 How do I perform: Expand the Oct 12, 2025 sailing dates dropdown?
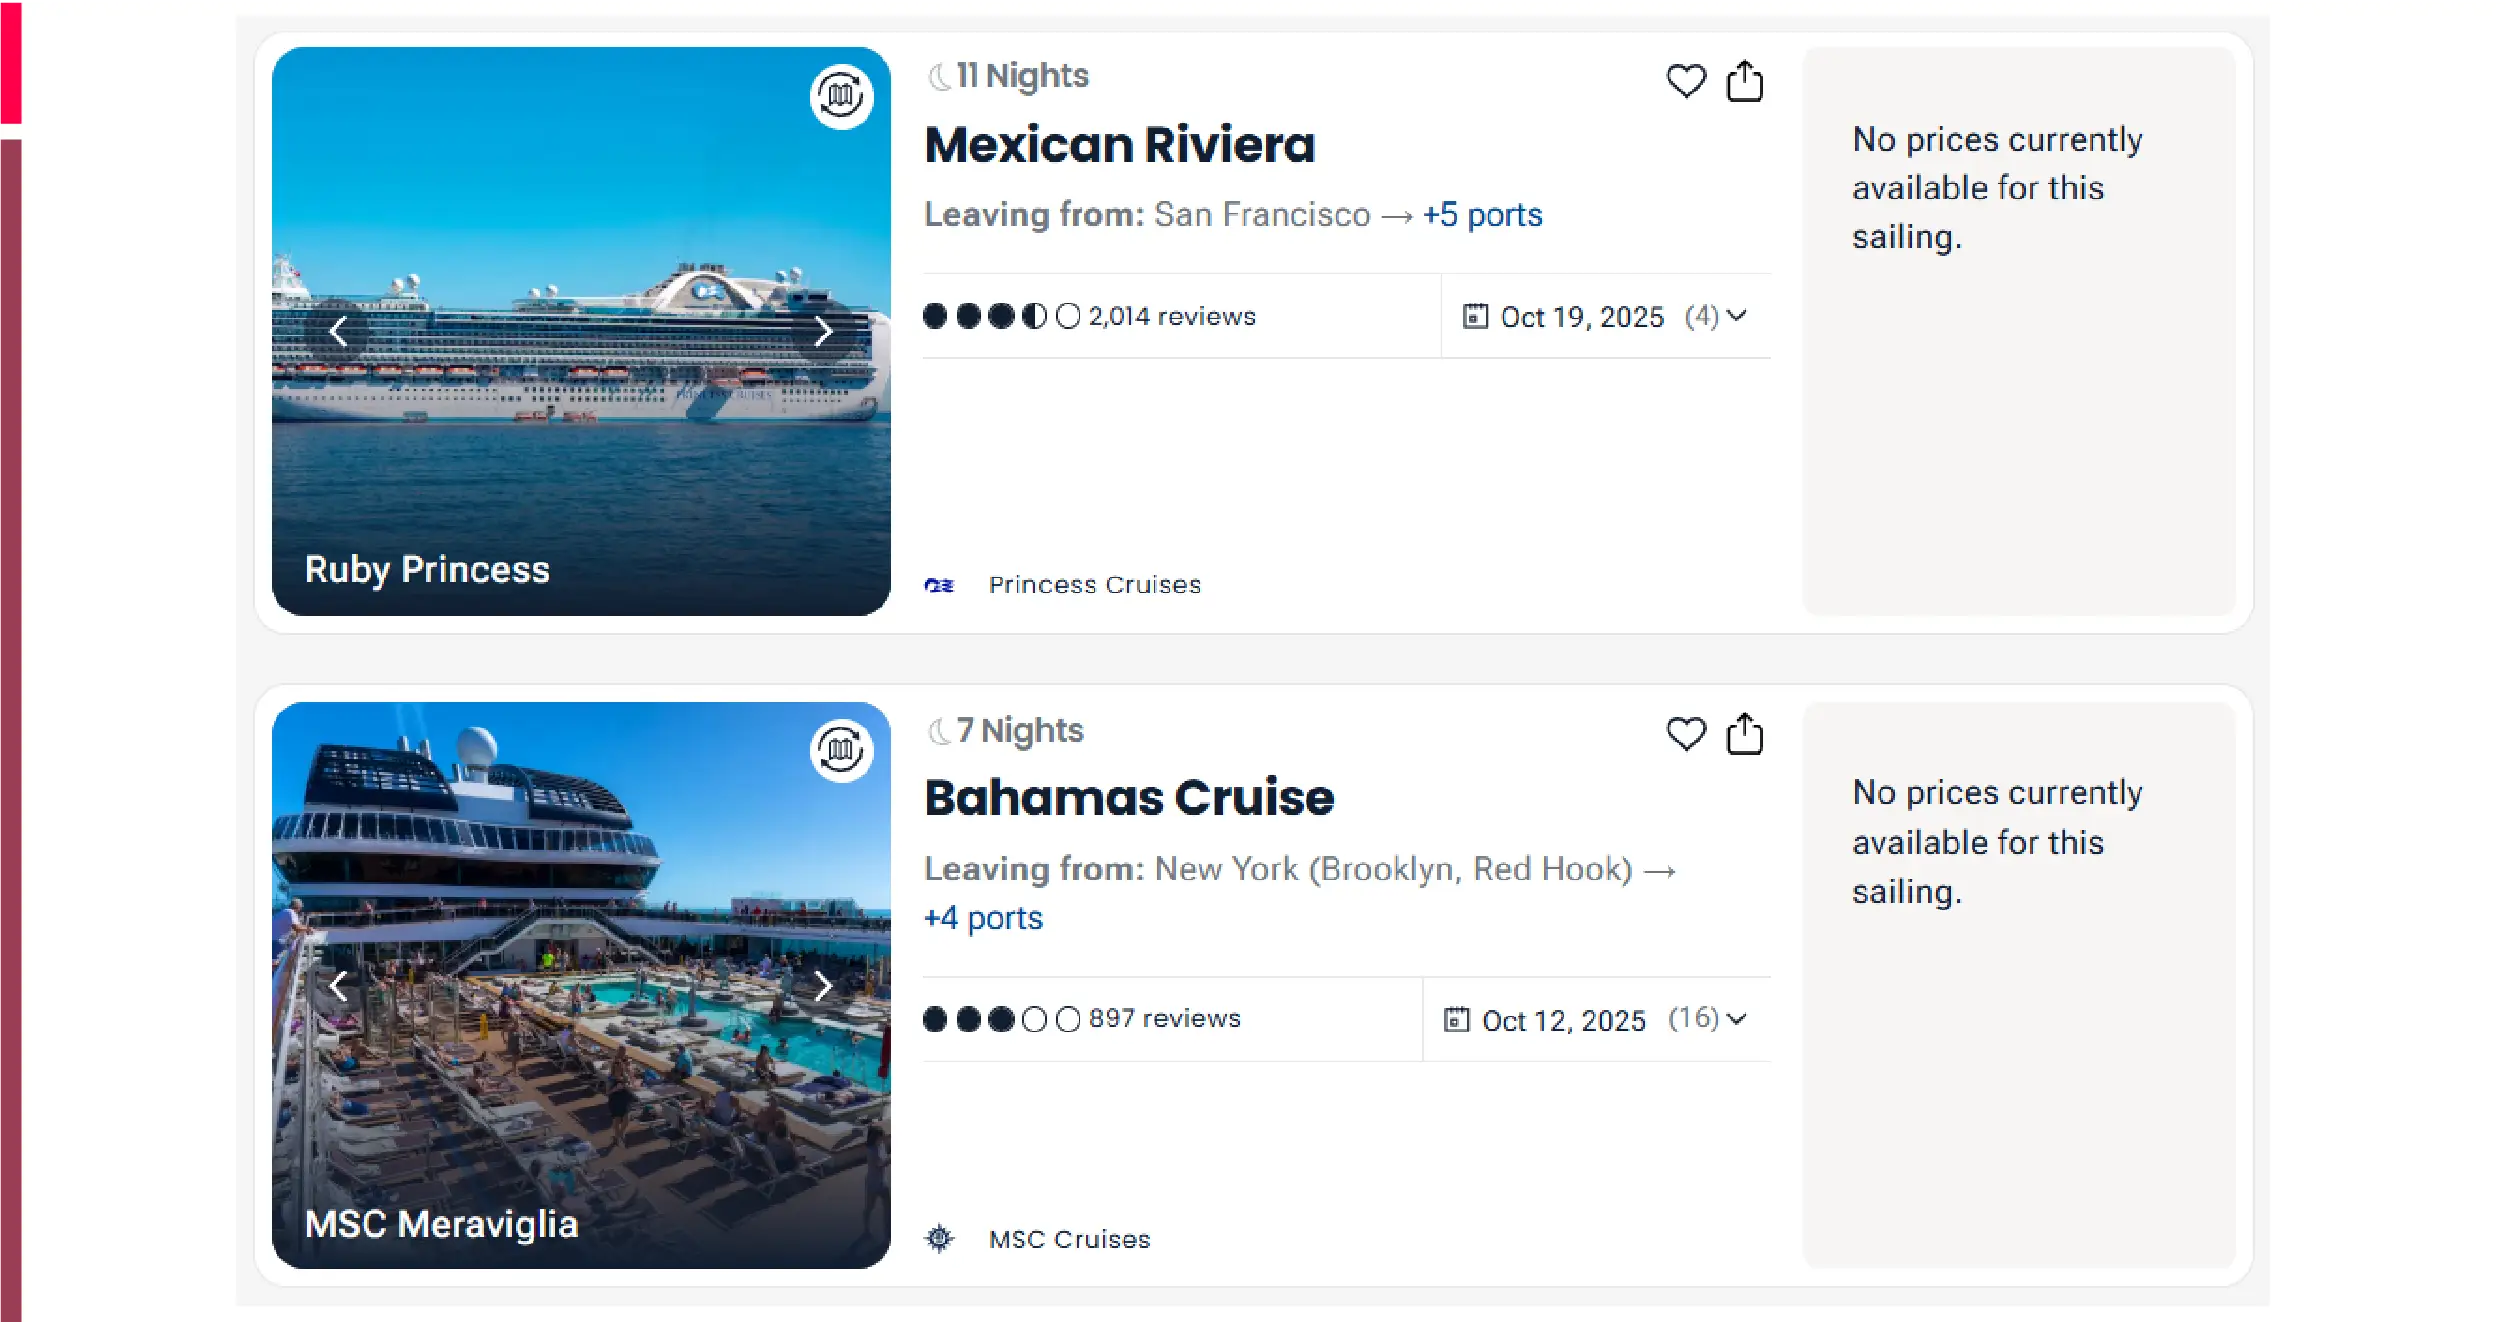click(1738, 1020)
